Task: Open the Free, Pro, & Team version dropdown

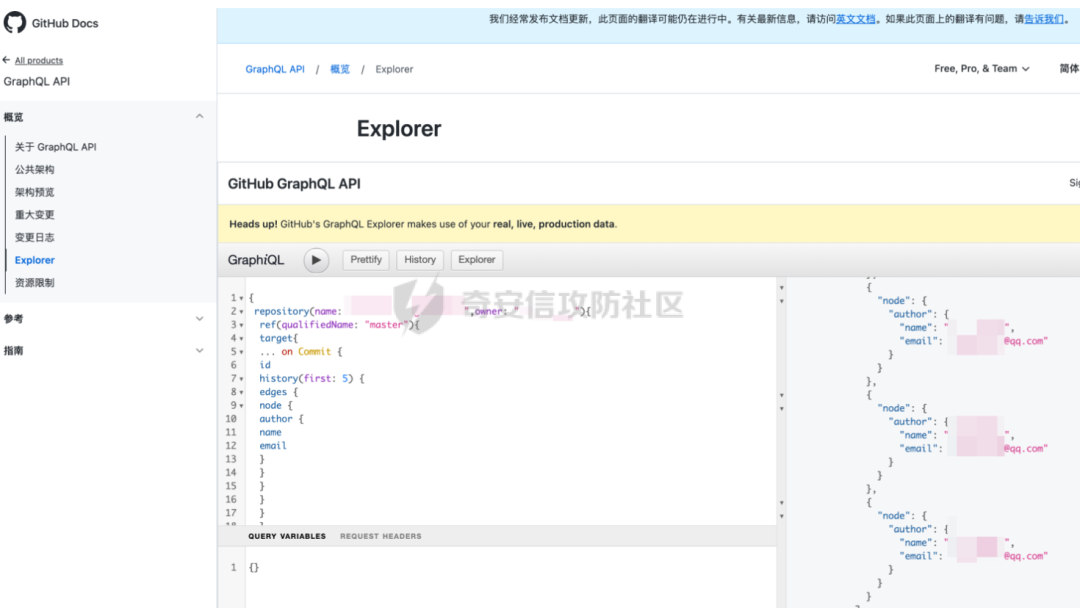Action: click(x=982, y=68)
